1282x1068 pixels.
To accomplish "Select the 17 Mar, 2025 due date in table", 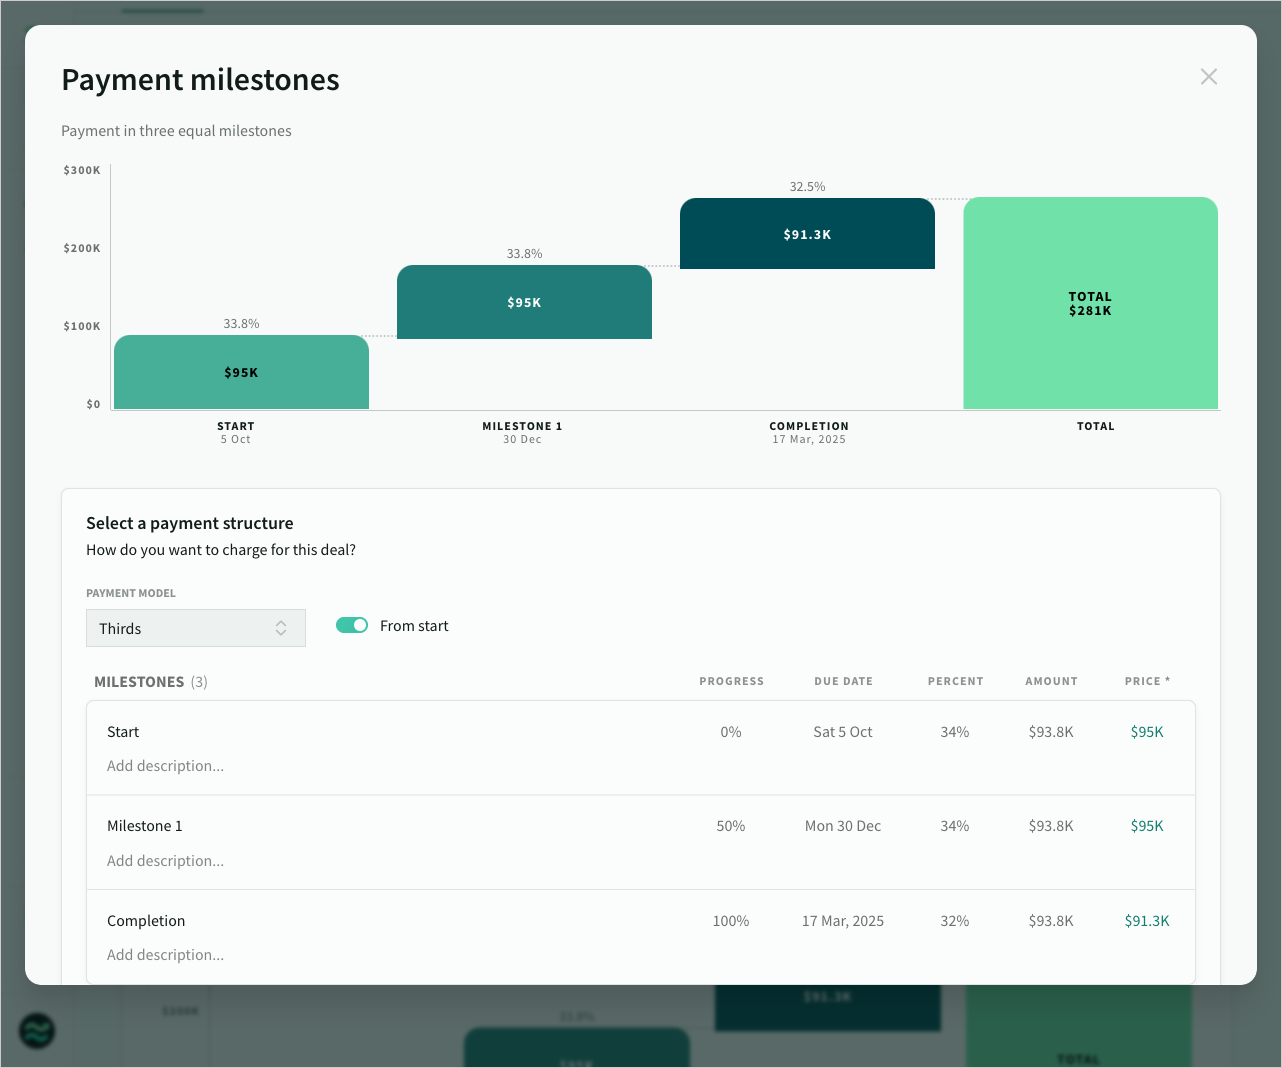I will click(843, 921).
